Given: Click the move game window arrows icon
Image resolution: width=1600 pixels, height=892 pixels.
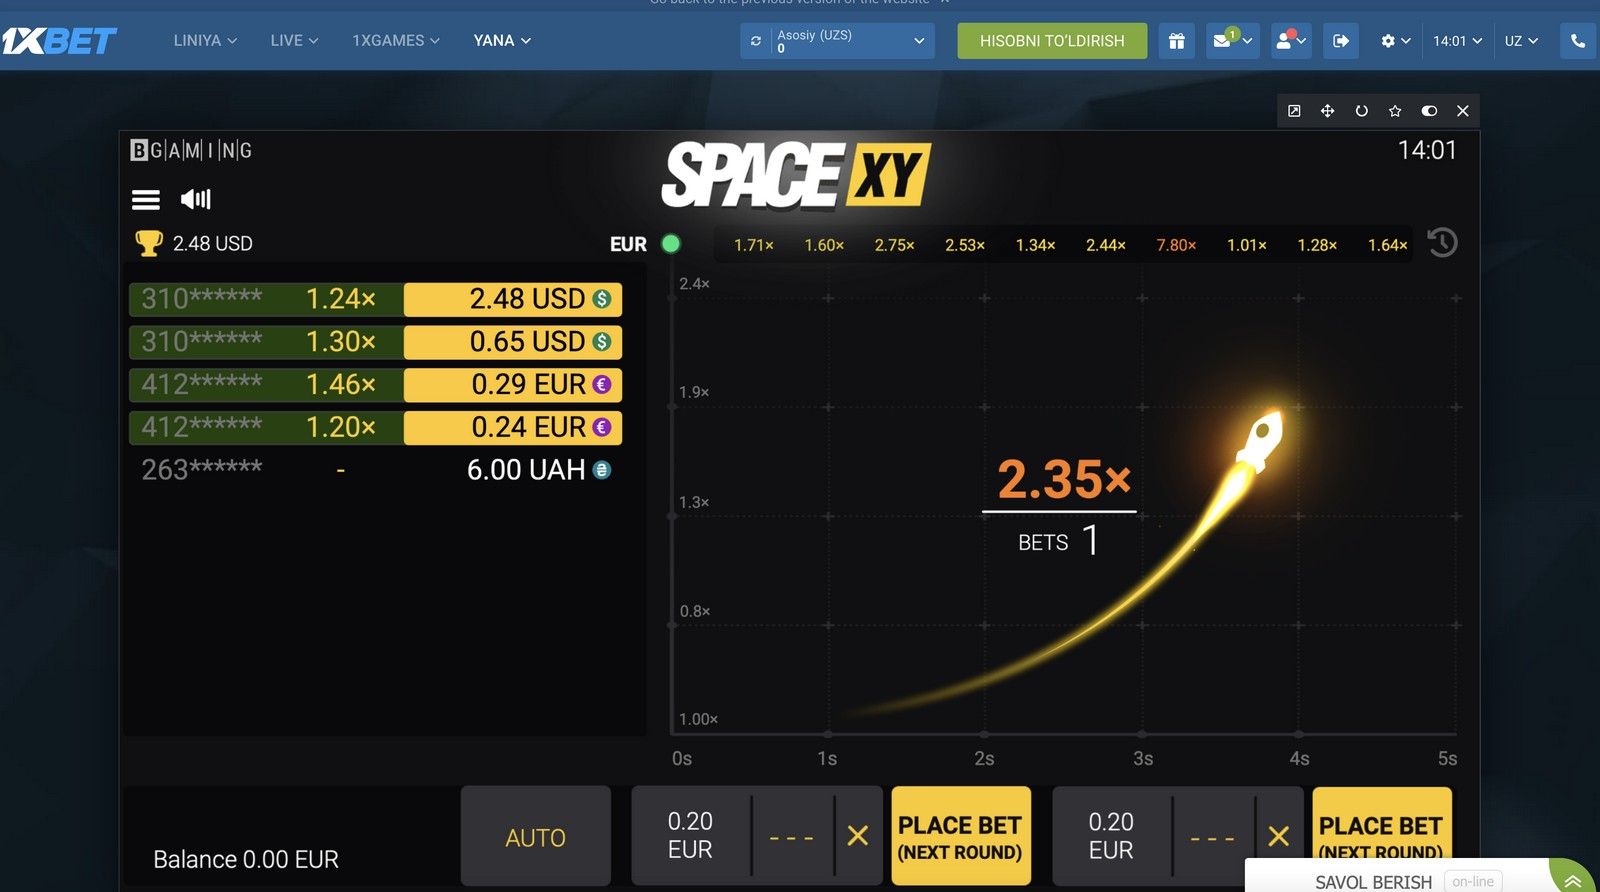Looking at the screenshot, I should click(x=1327, y=111).
